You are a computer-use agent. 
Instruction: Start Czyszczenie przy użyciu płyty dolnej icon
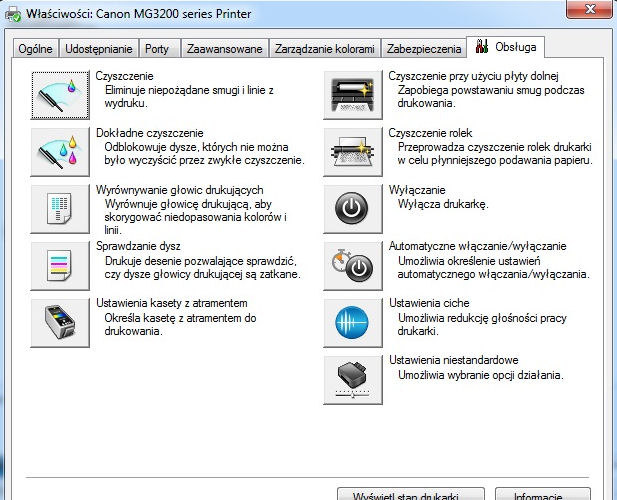[x=353, y=95]
